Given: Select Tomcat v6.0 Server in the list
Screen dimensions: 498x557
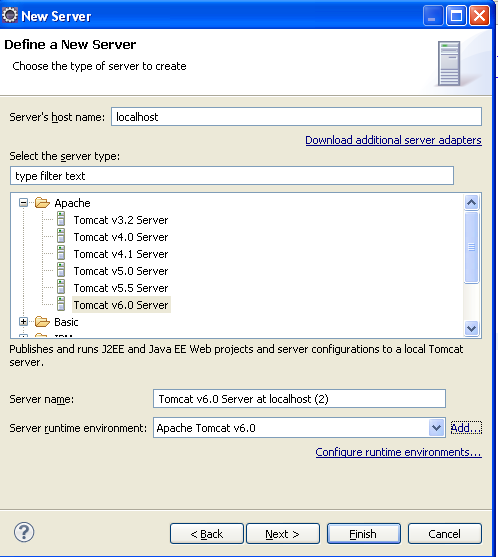Looking at the screenshot, I should [121, 305].
